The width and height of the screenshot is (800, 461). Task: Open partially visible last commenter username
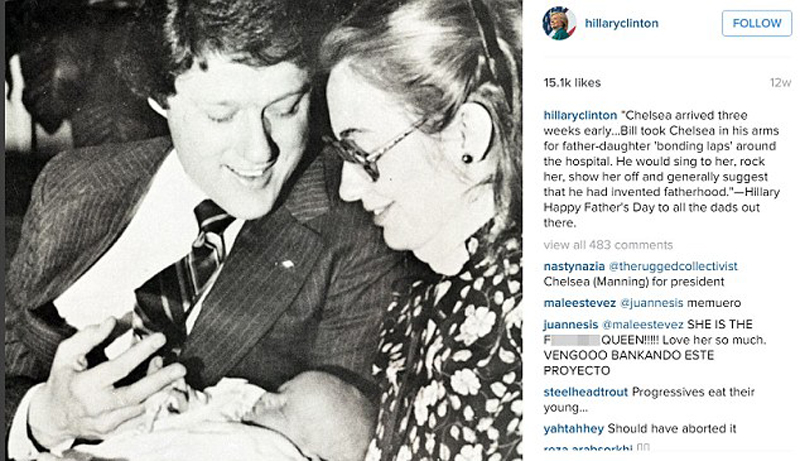click(588, 448)
